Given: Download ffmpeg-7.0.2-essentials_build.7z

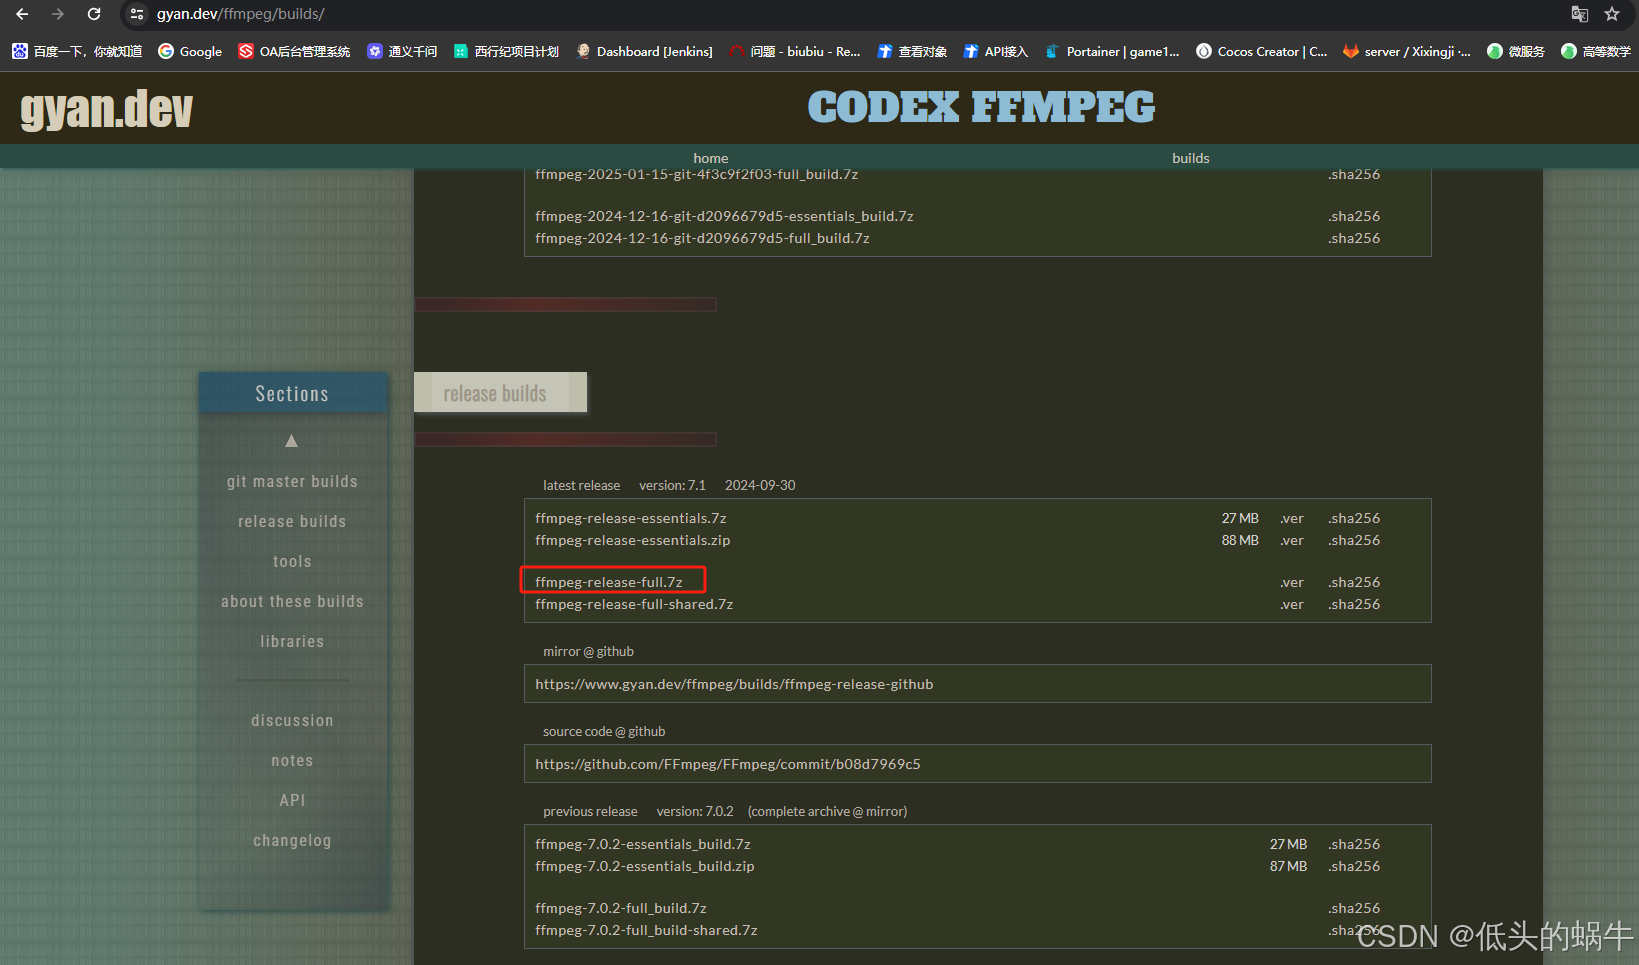Looking at the screenshot, I should click(643, 844).
